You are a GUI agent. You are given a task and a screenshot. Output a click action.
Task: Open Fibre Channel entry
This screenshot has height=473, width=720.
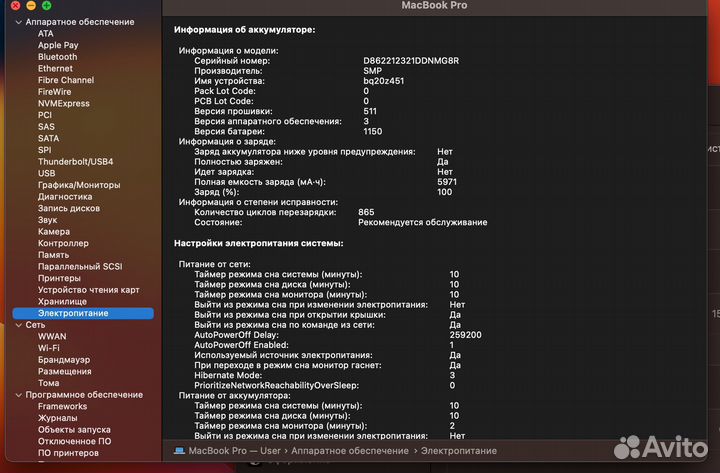tap(66, 80)
